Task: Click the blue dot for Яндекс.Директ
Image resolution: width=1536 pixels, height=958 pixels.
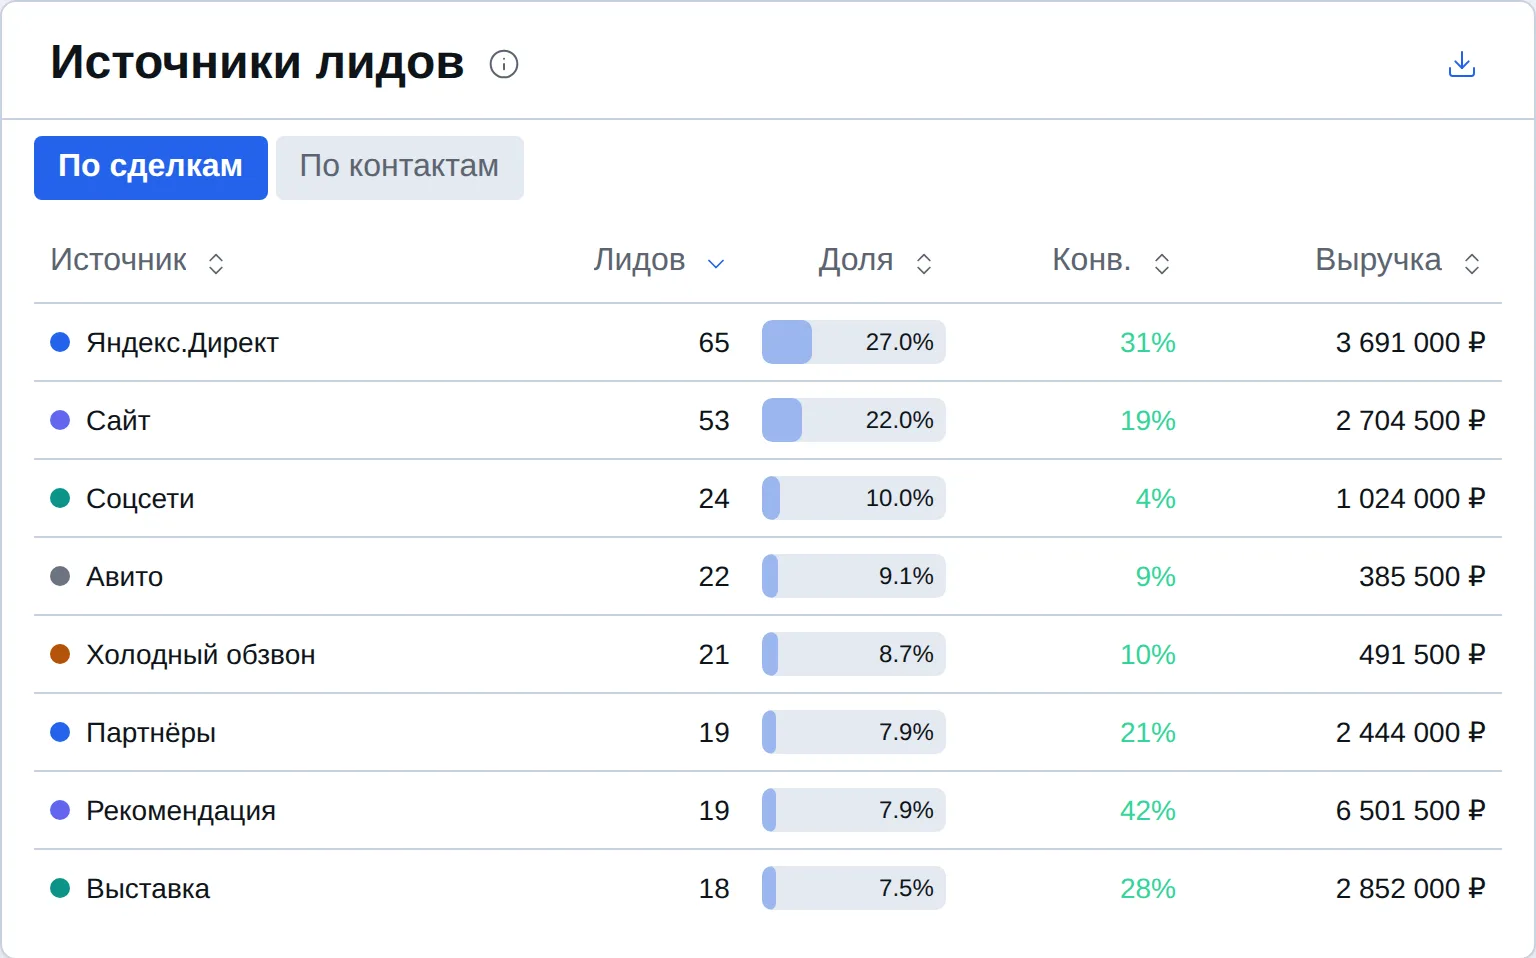Action: (60, 342)
